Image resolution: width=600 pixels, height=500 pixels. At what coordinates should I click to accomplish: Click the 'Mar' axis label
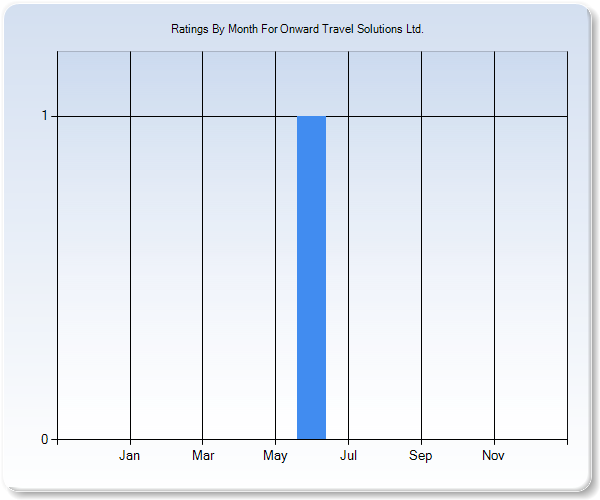pos(203,455)
